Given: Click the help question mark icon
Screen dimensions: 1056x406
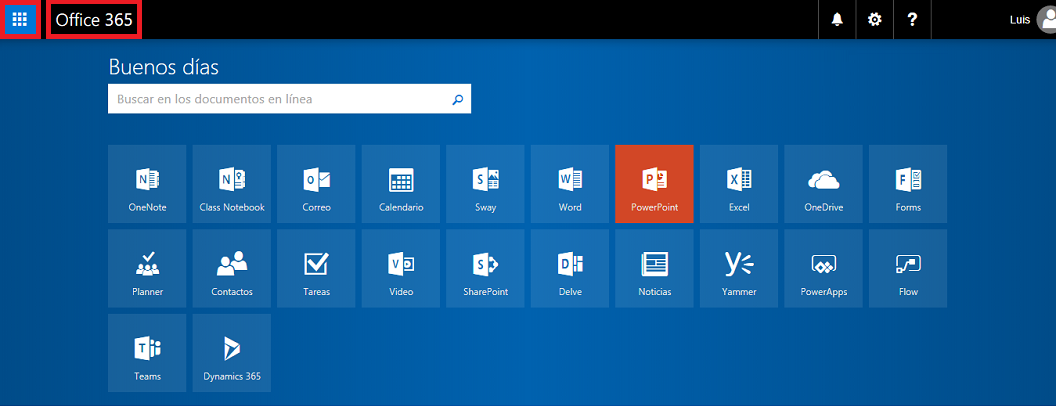Looking at the screenshot, I should [912, 20].
